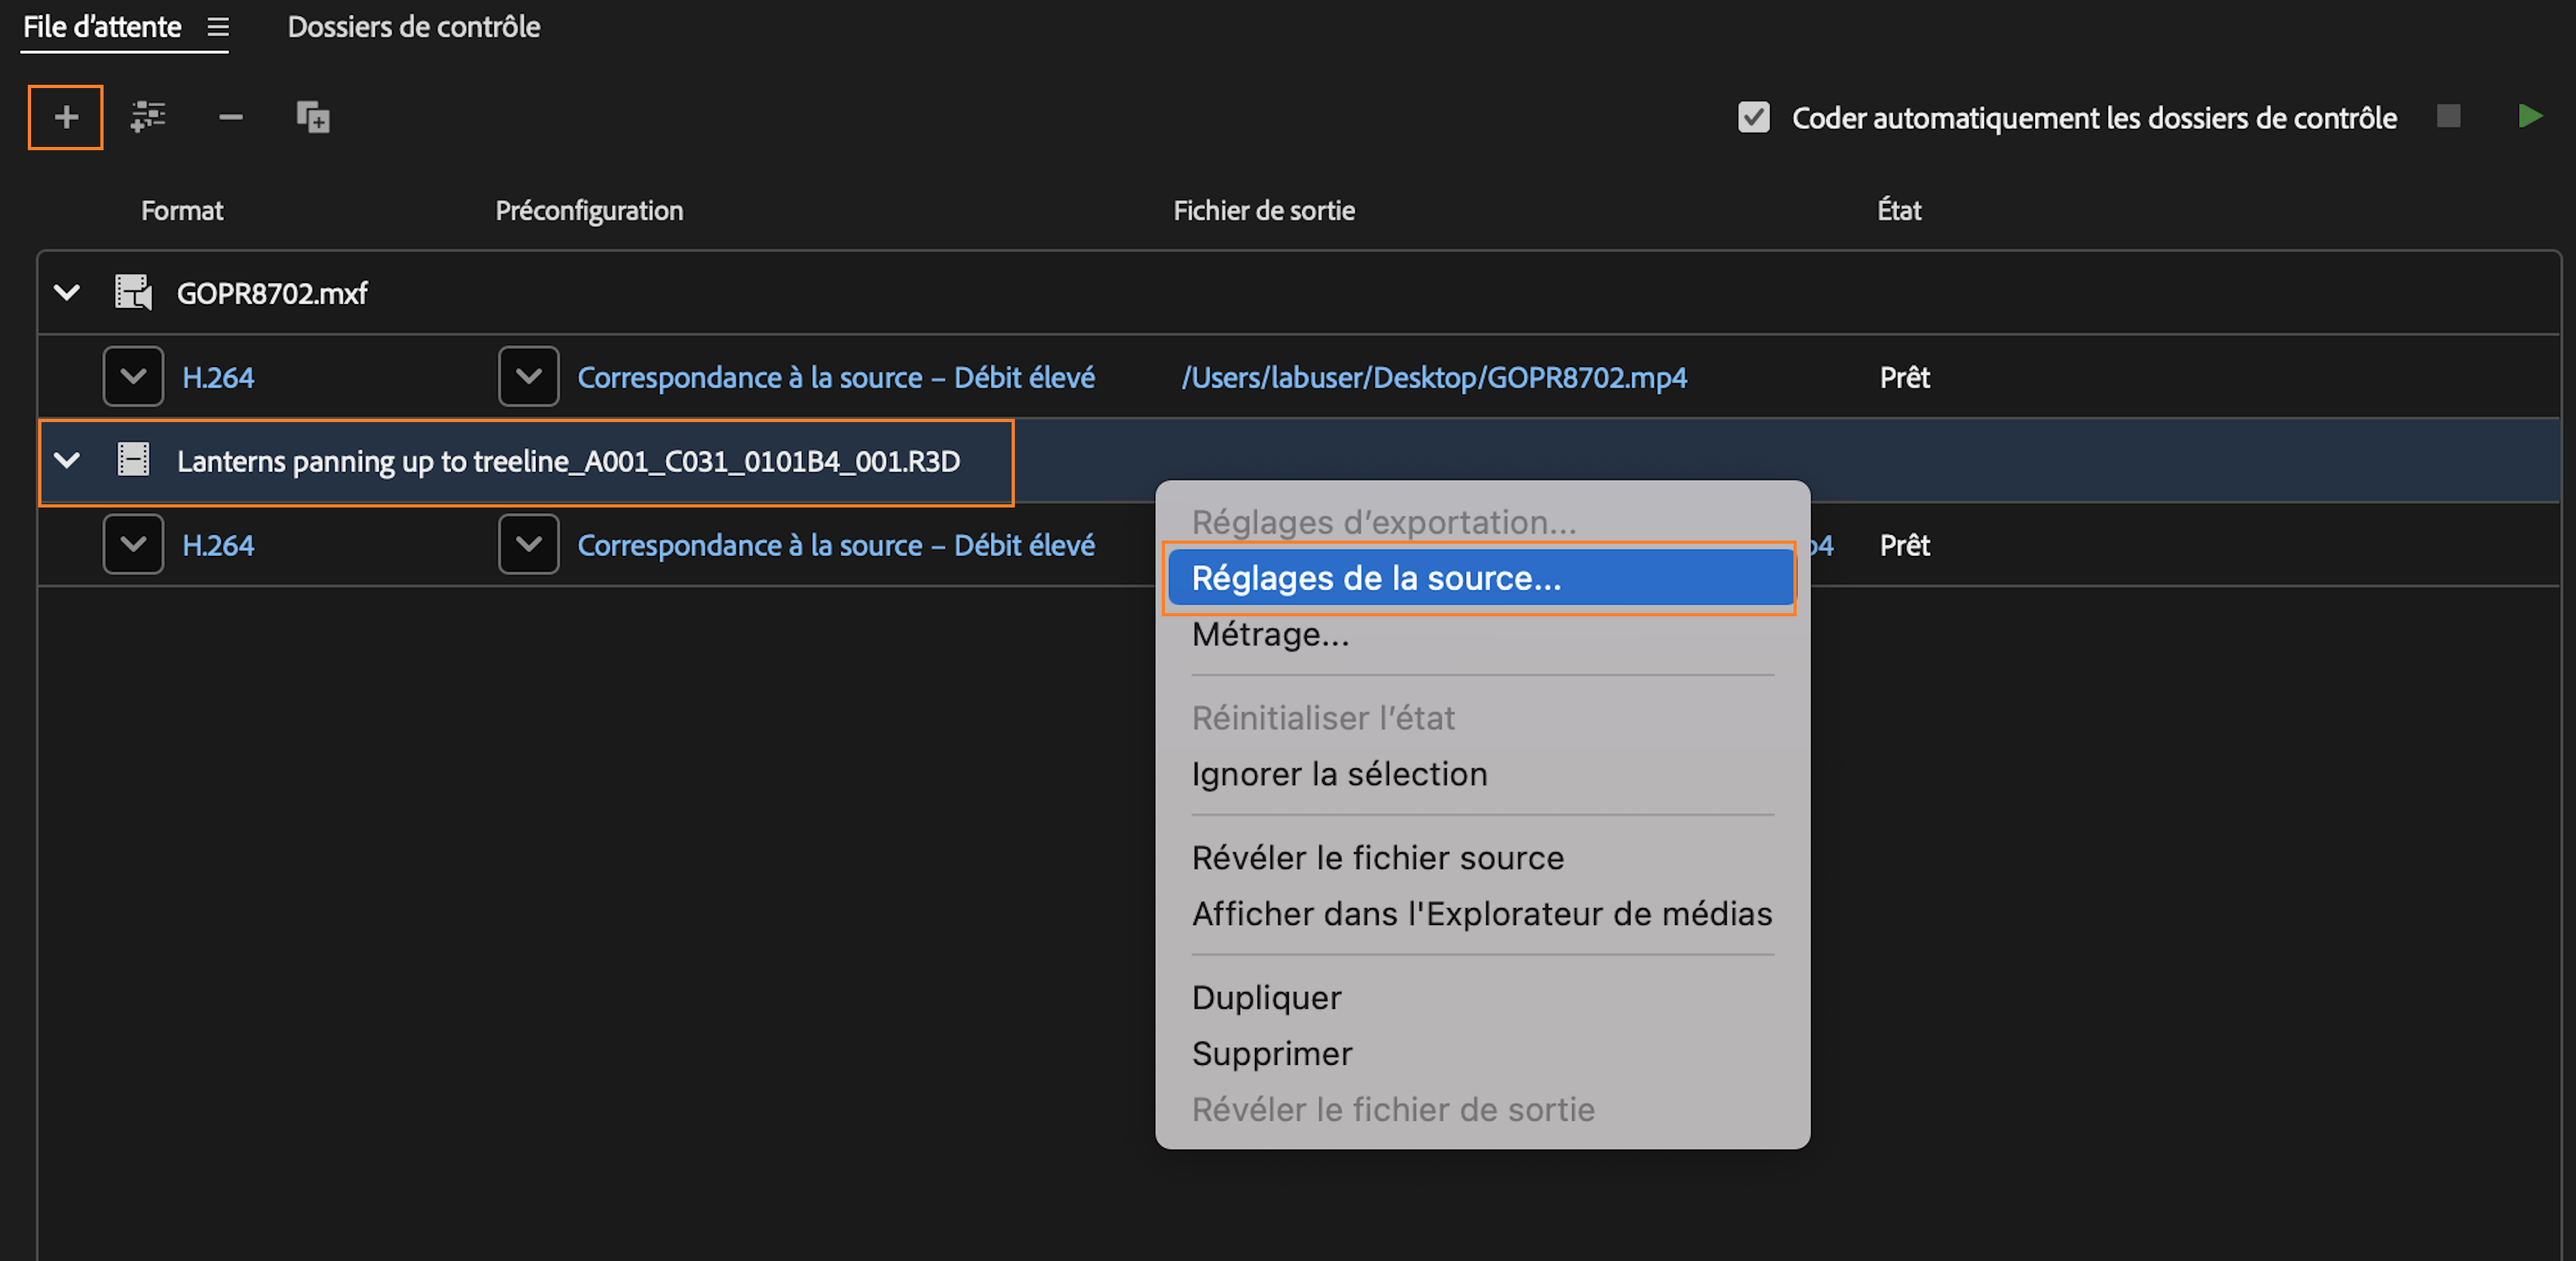Select Supprimer from the context menu

[x=1272, y=1053]
